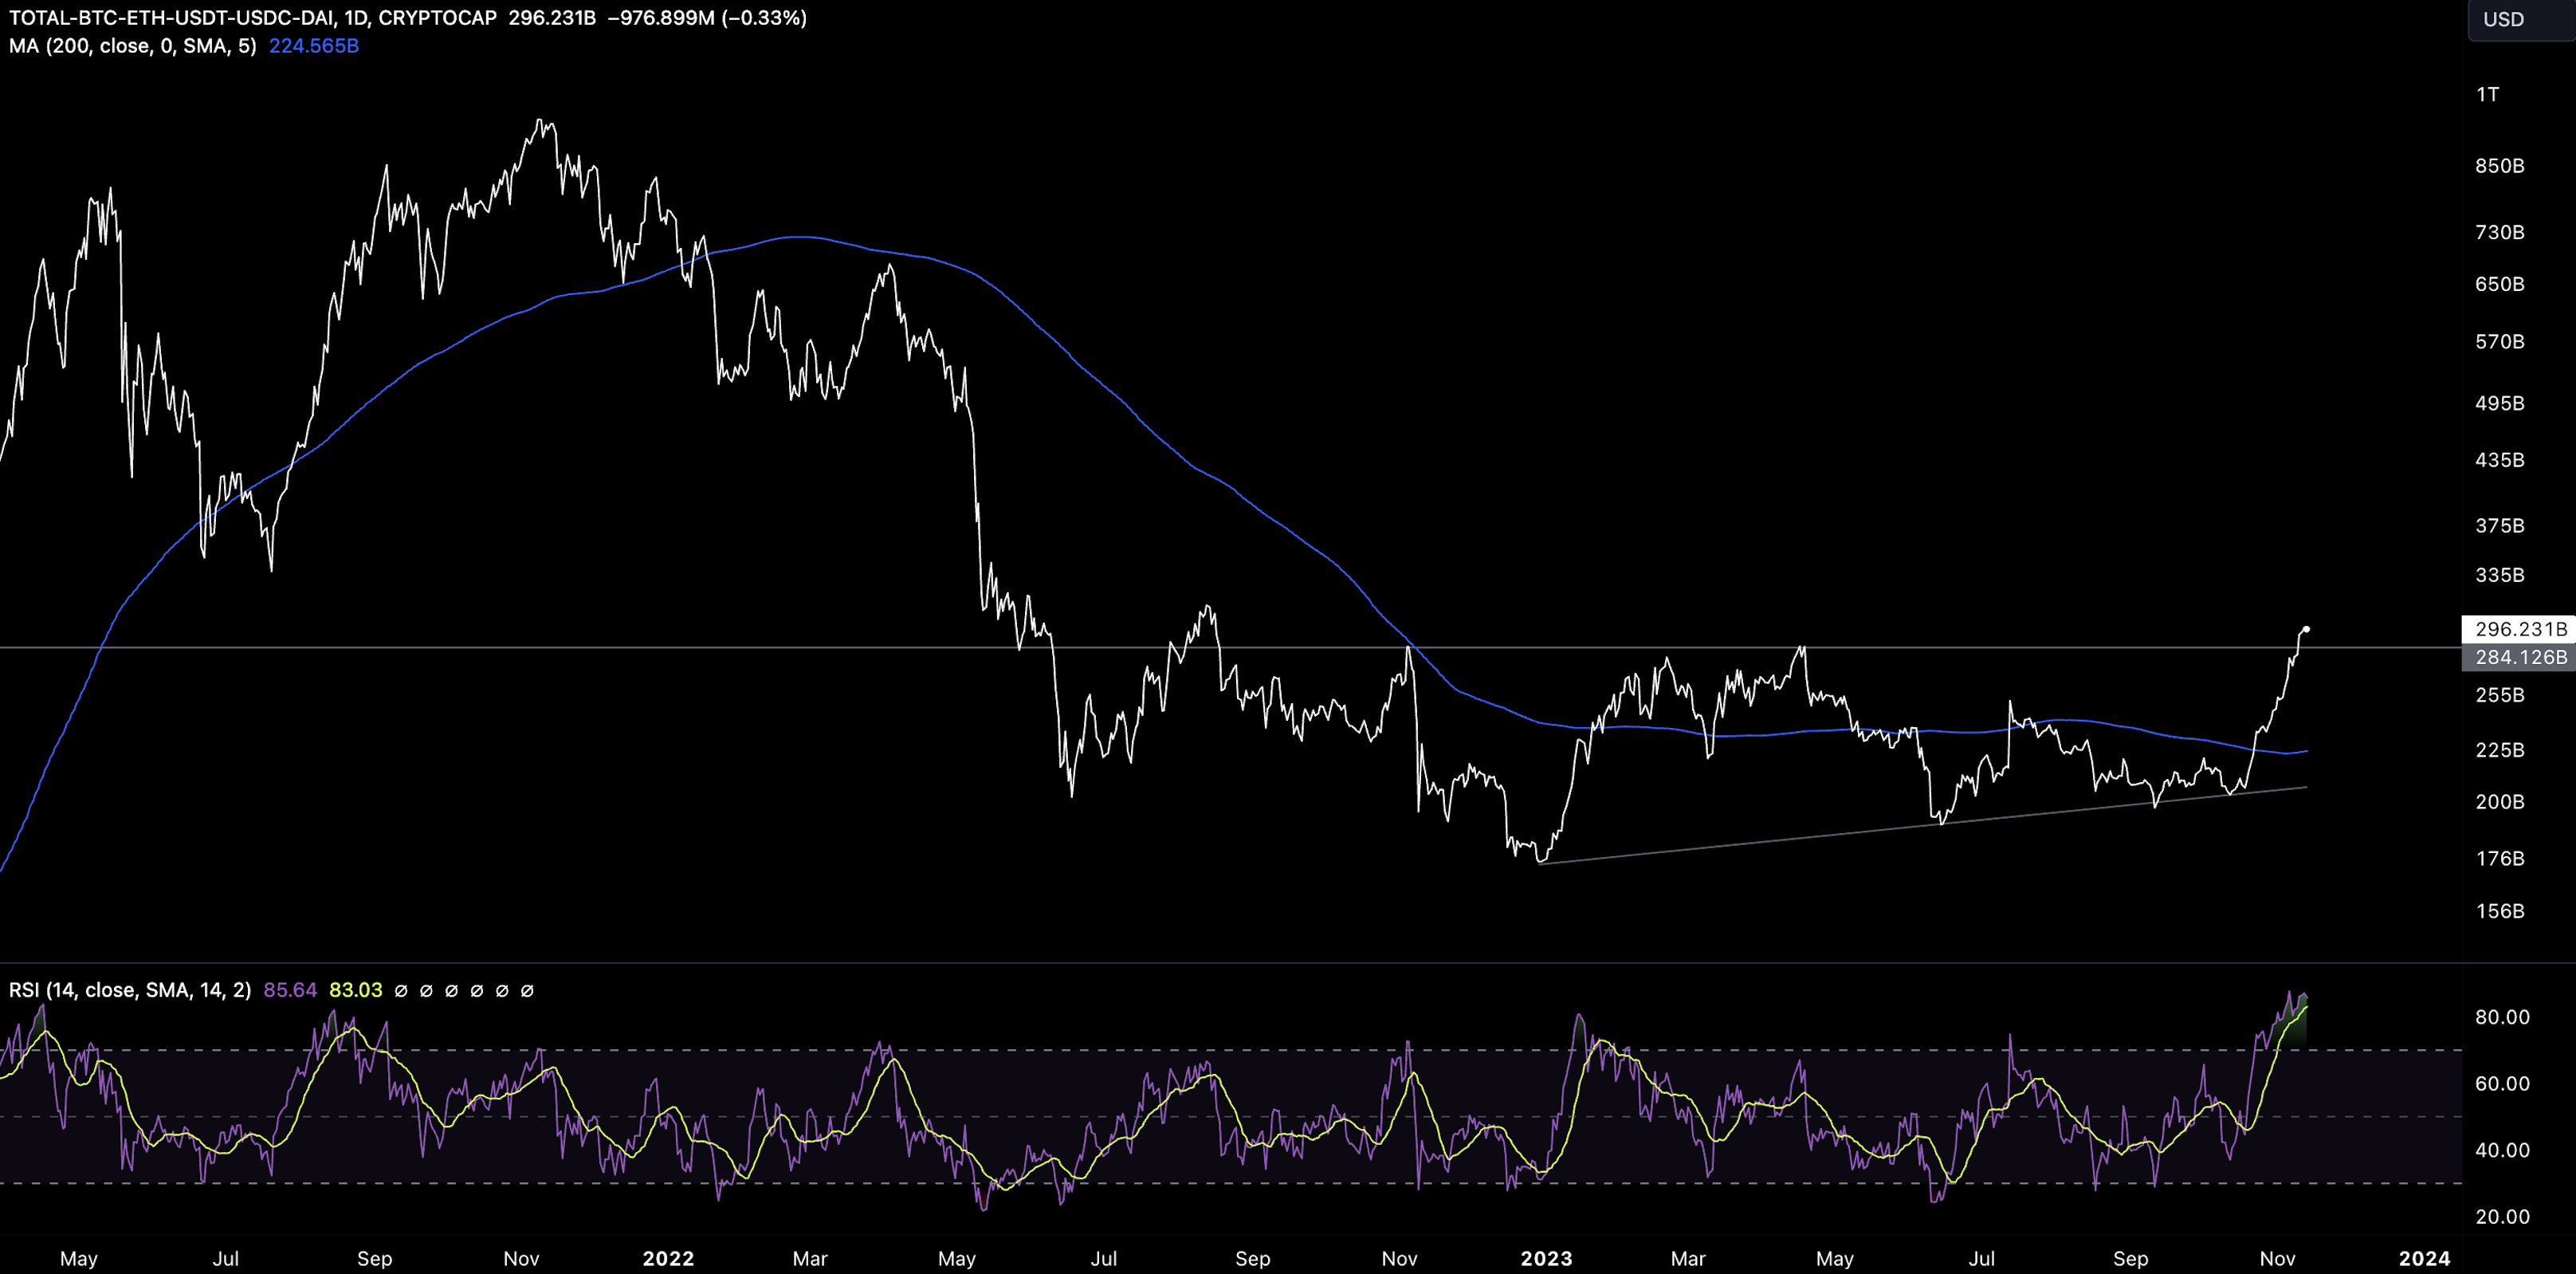Click the 296.231B current price label
Image resolution: width=2576 pixels, height=1274 pixels.
point(2520,629)
